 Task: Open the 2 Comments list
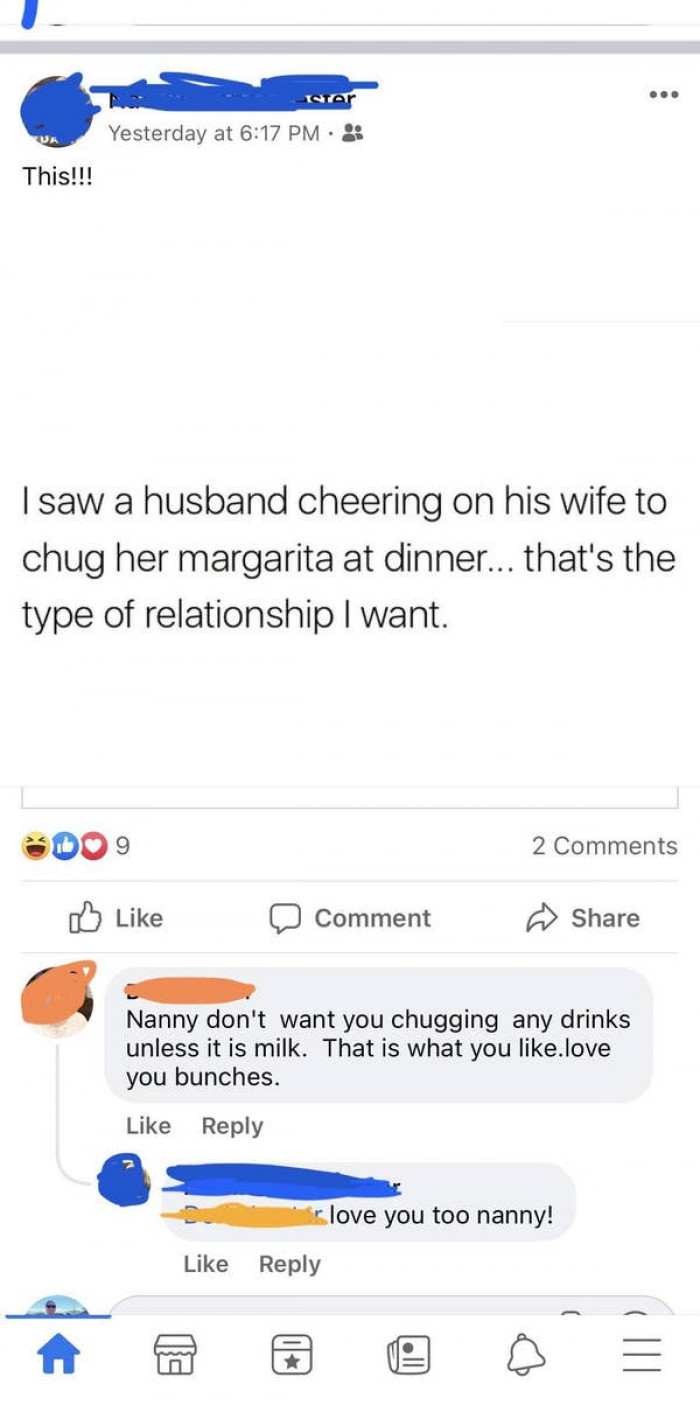coord(604,846)
